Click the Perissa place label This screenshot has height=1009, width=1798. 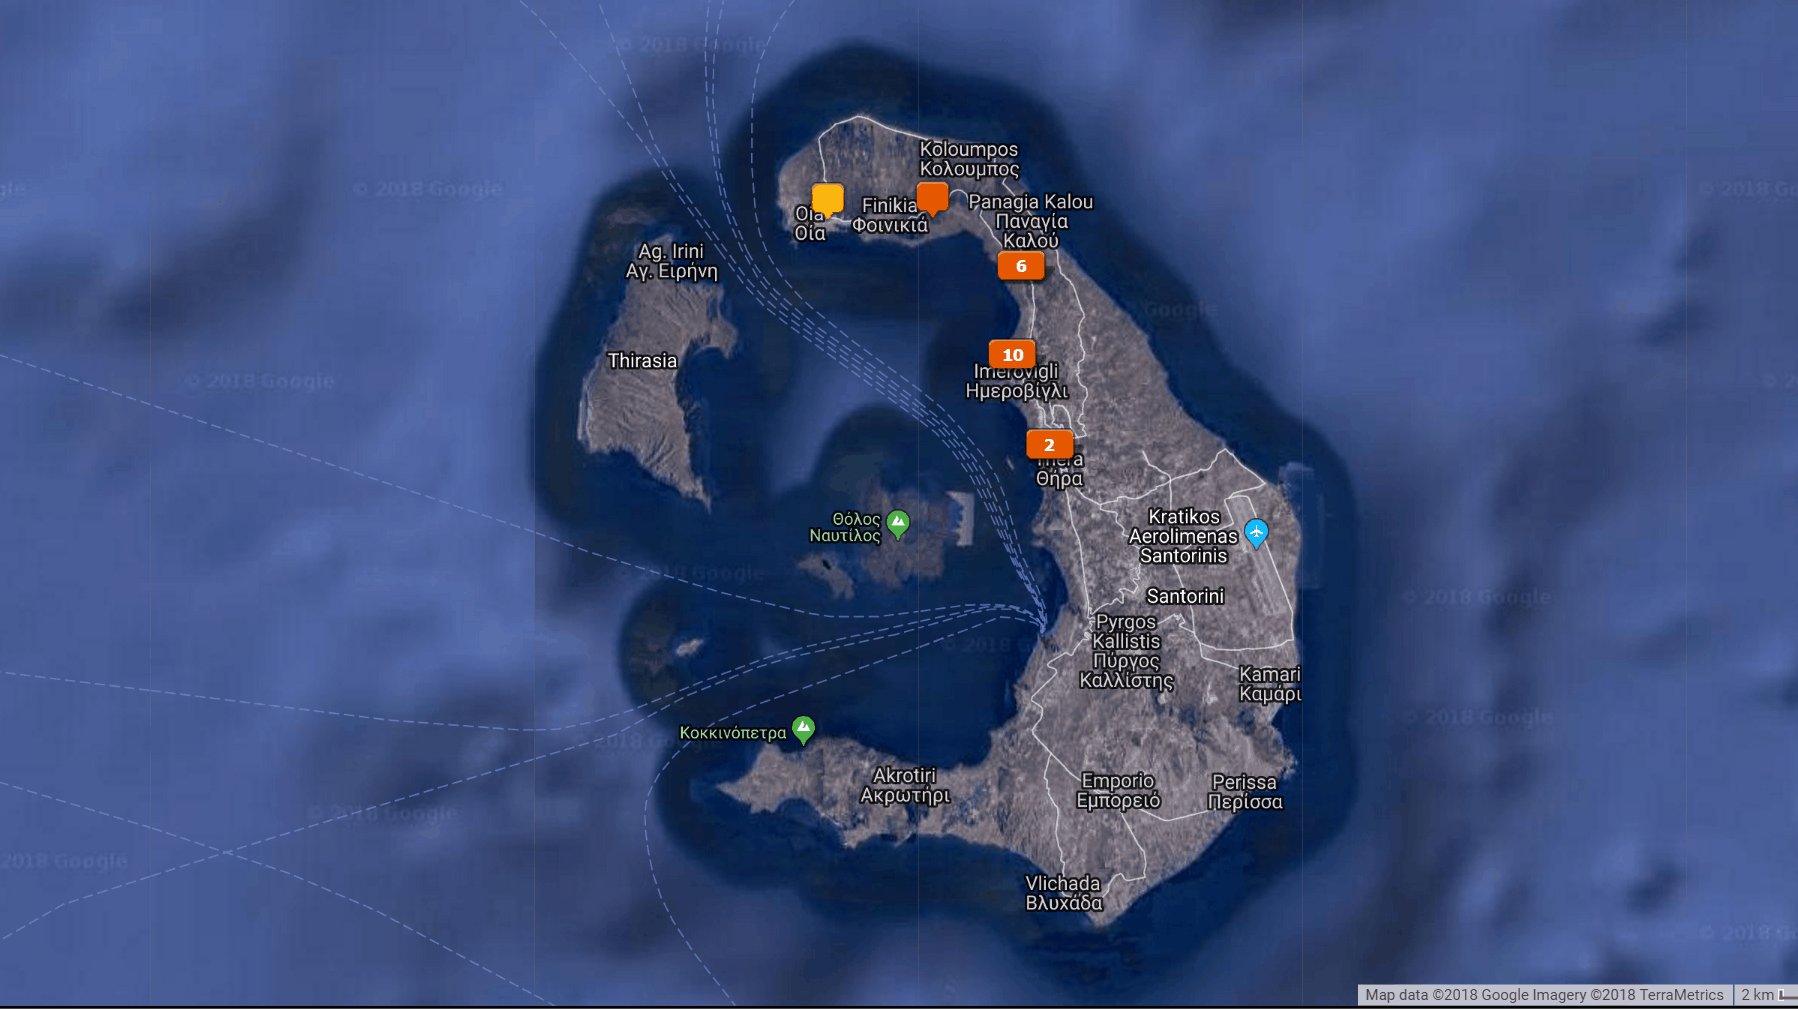[1245, 792]
